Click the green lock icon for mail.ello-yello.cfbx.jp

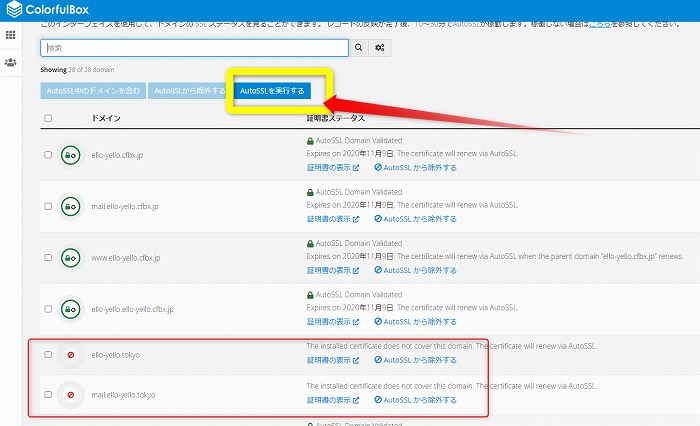tap(70, 206)
